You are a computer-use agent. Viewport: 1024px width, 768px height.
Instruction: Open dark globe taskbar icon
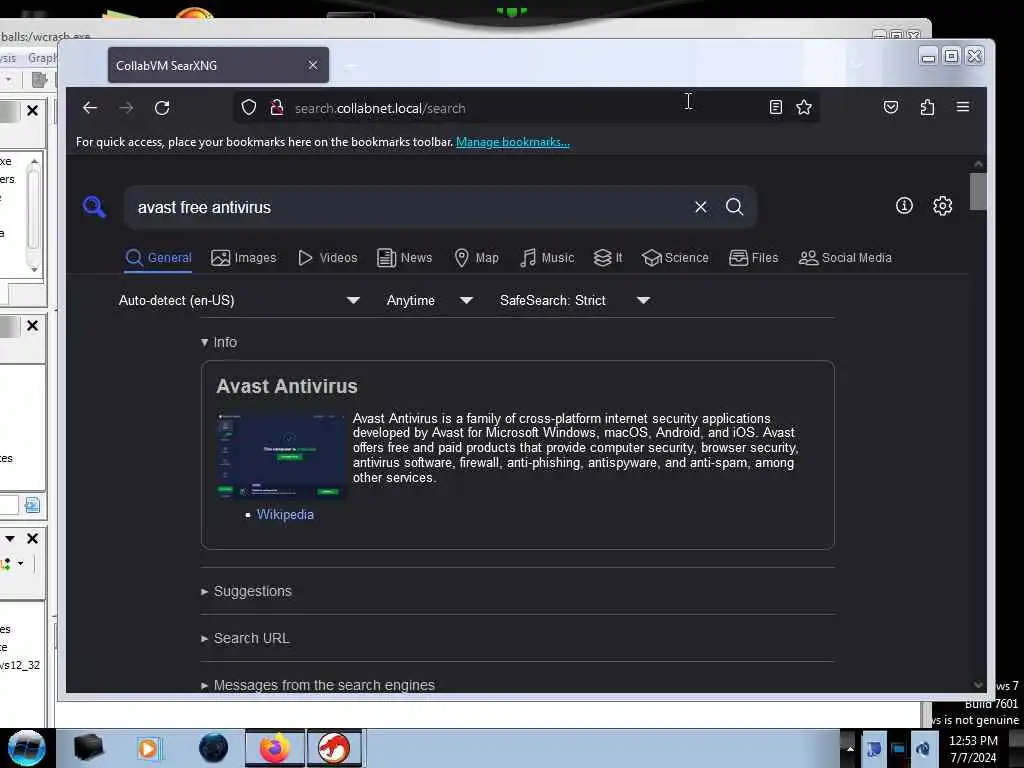pyautogui.click(x=214, y=748)
